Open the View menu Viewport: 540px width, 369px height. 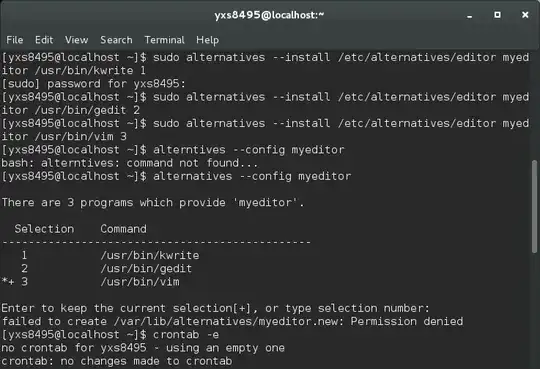pos(76,40)
